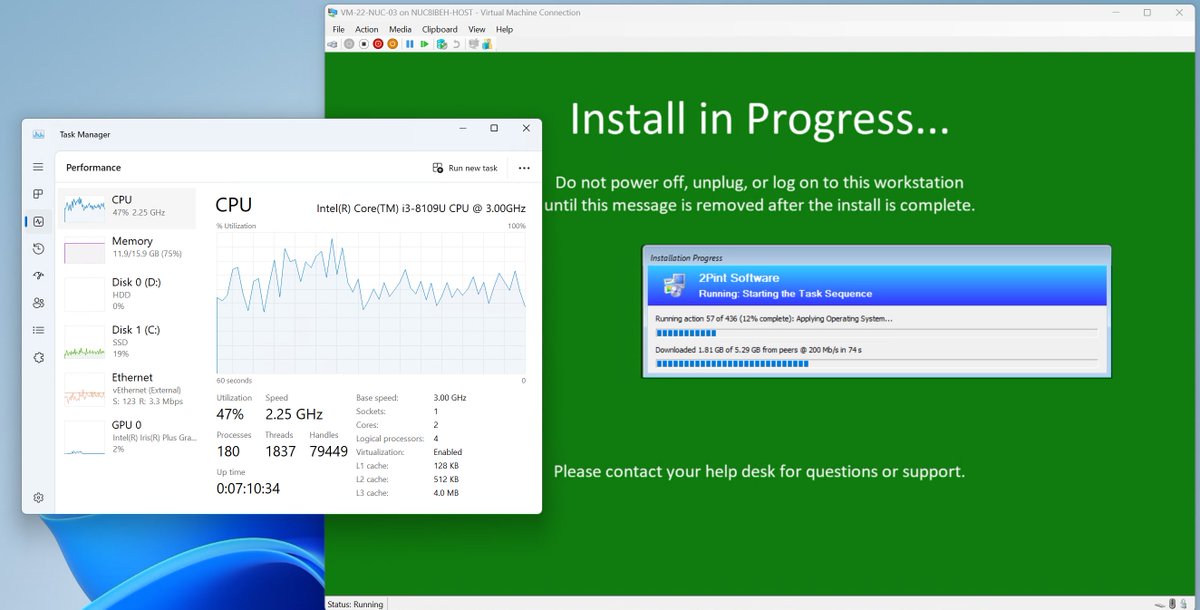Viewport: 1200px width, 610px height.
Task: Start the virtual machine
Action: [x=349, y=43]
